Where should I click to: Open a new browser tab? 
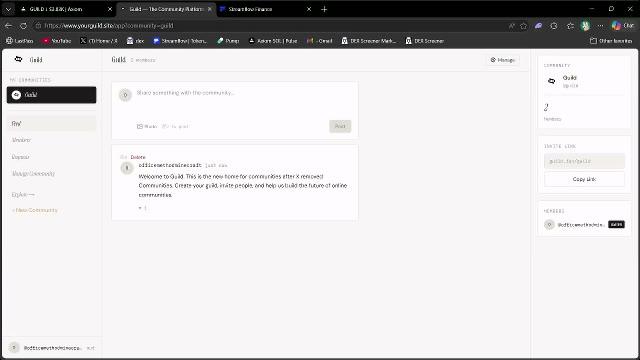tap(324, 9)
